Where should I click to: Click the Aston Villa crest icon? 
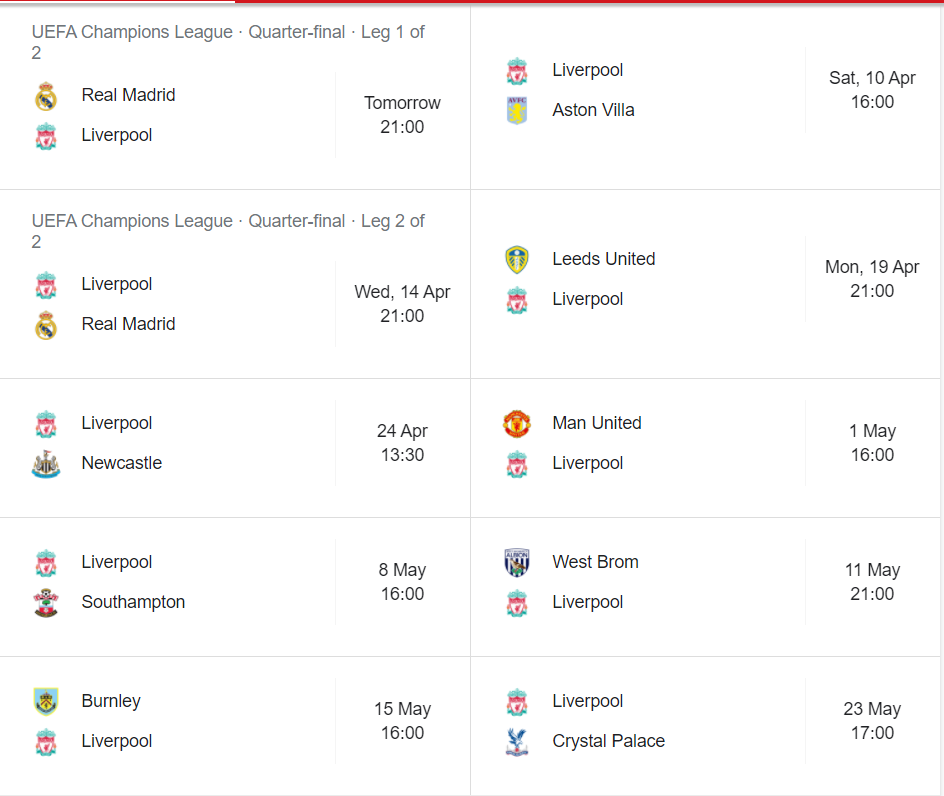(517, 111)
